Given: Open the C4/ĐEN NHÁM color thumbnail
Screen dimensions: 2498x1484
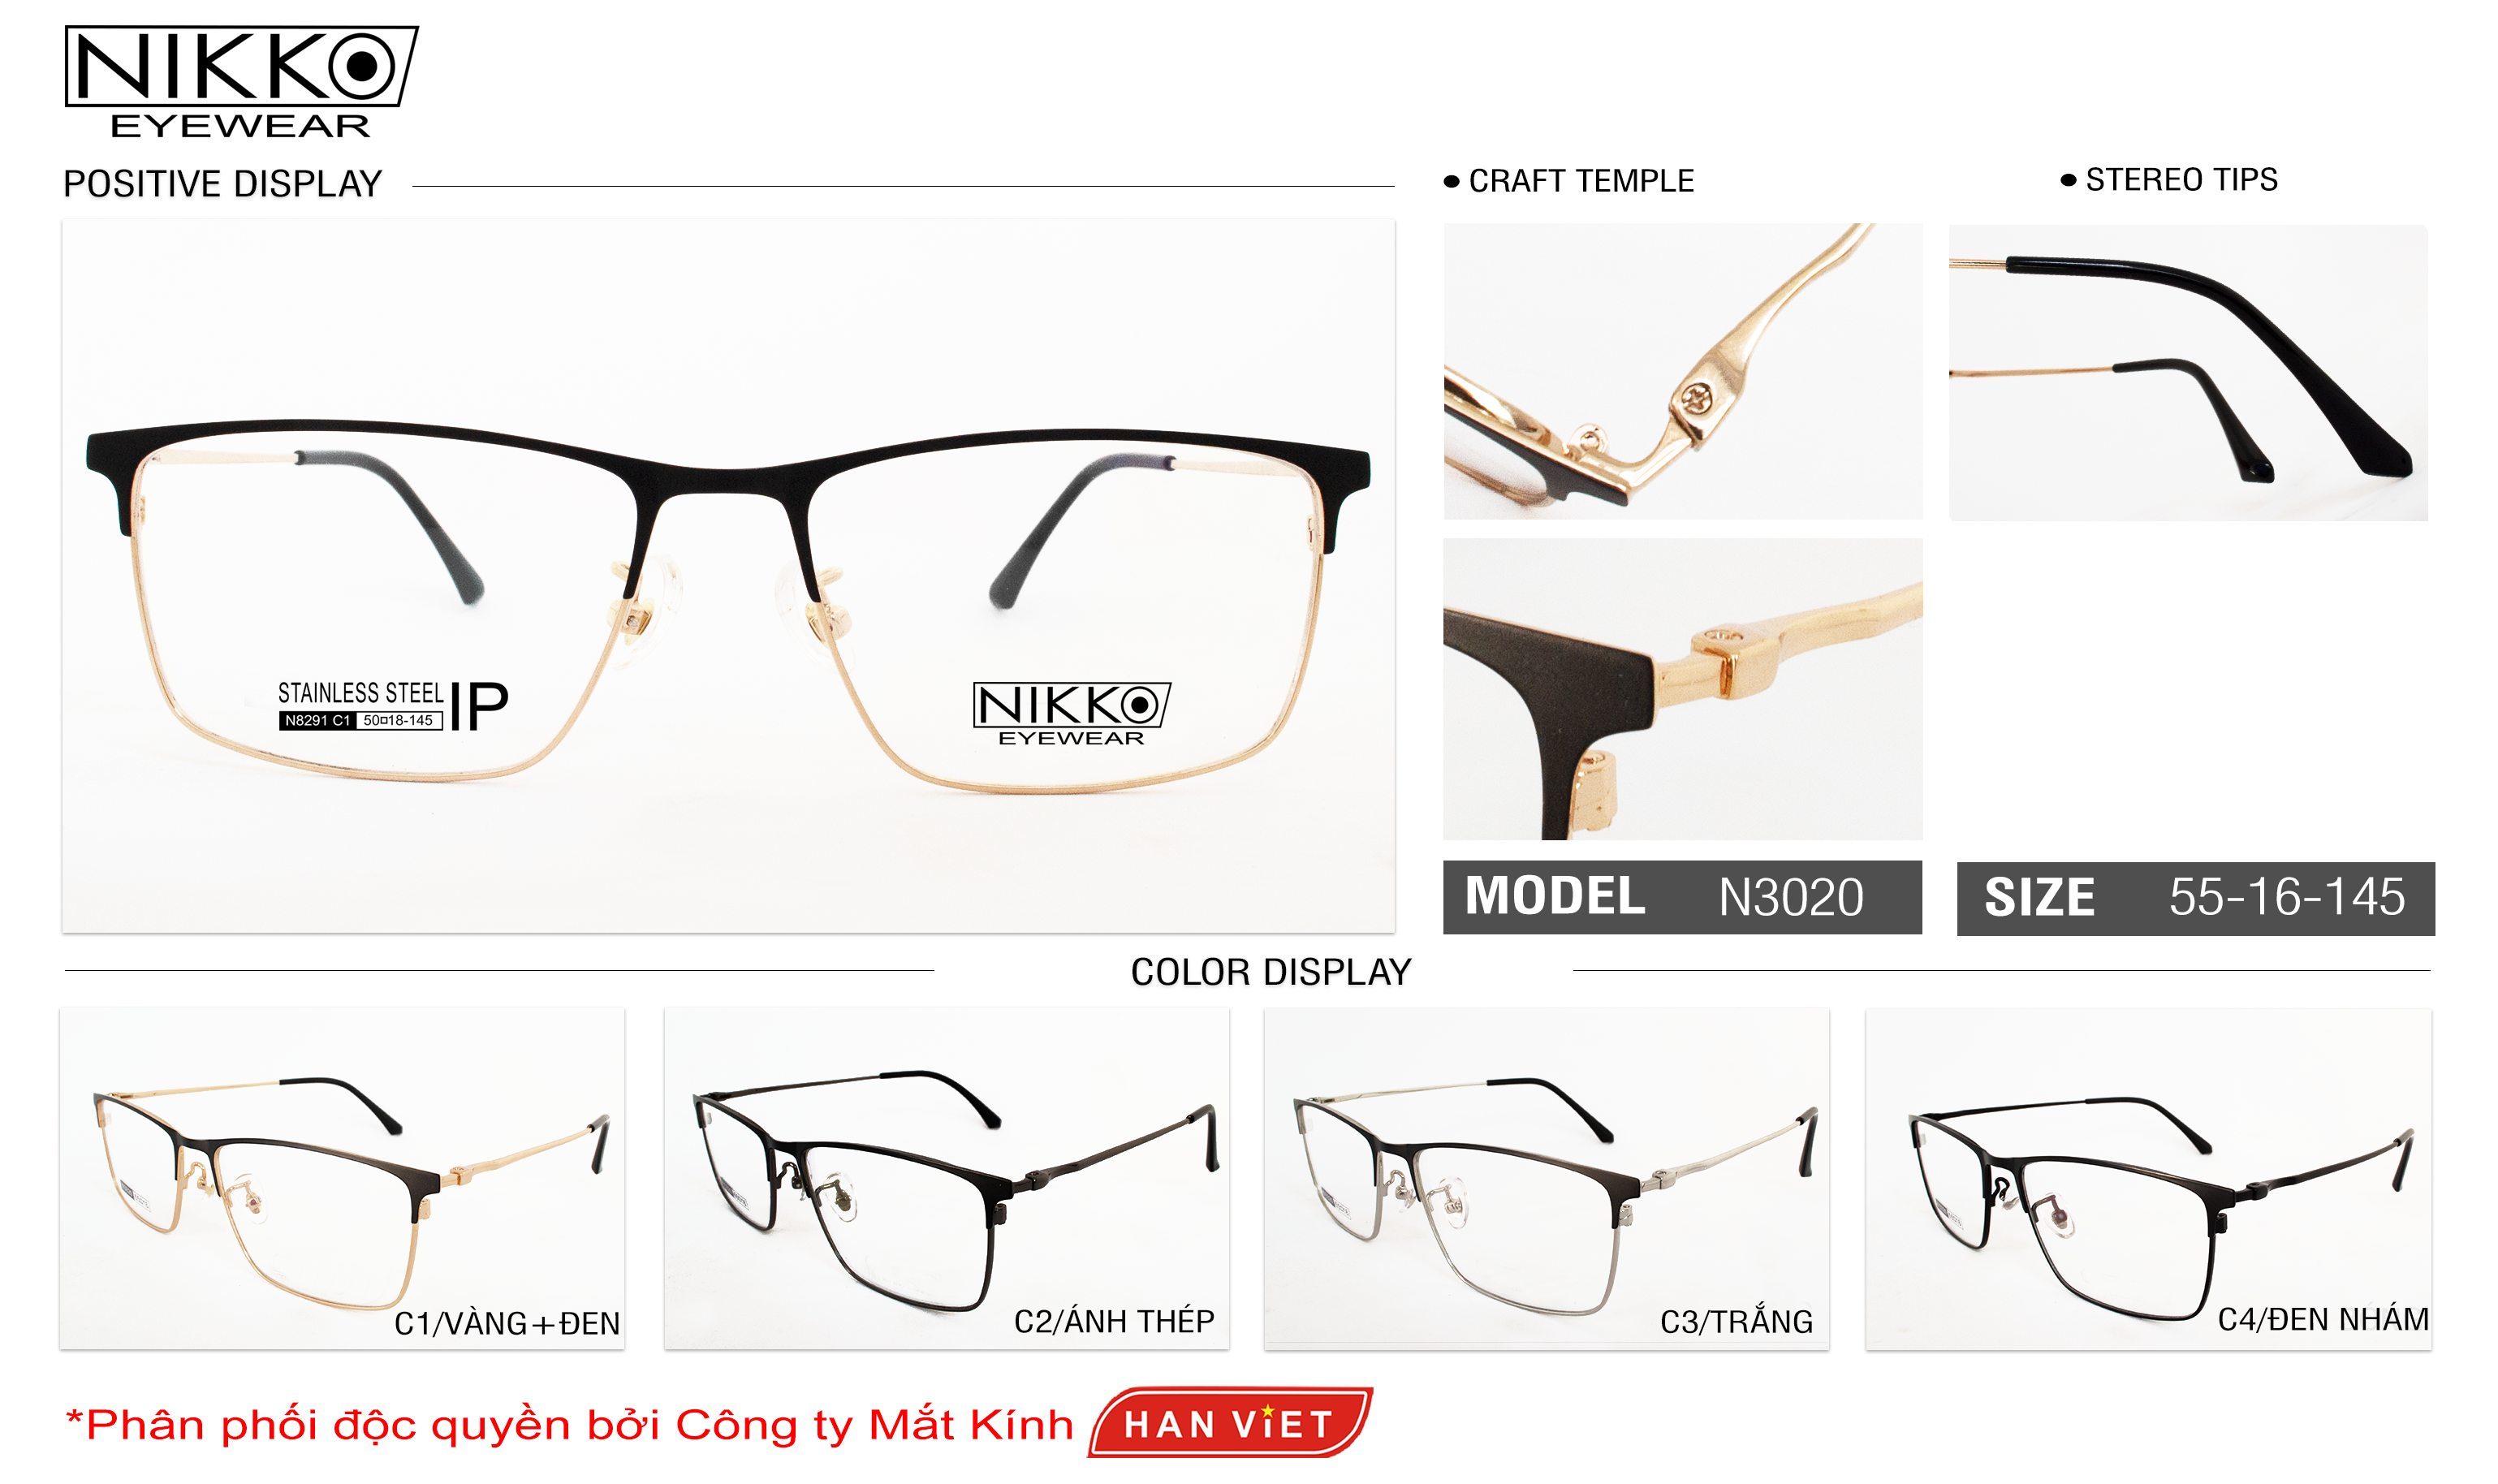Looking at the screenshot, I should click(x=2148, y=1178).
